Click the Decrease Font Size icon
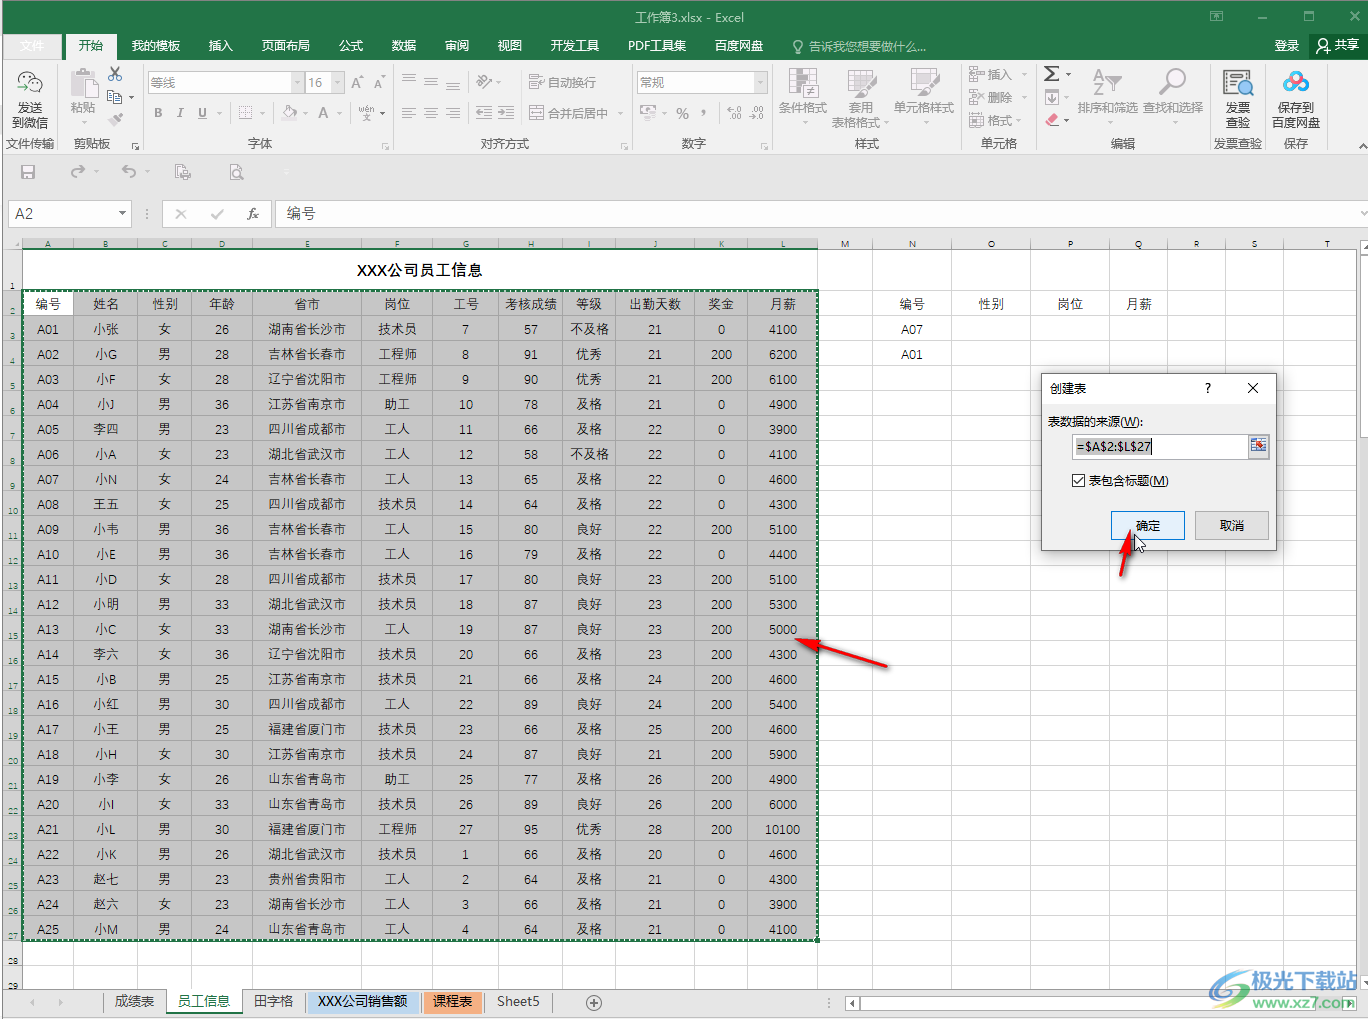The image size is (1368, 1019). point(379,82)
